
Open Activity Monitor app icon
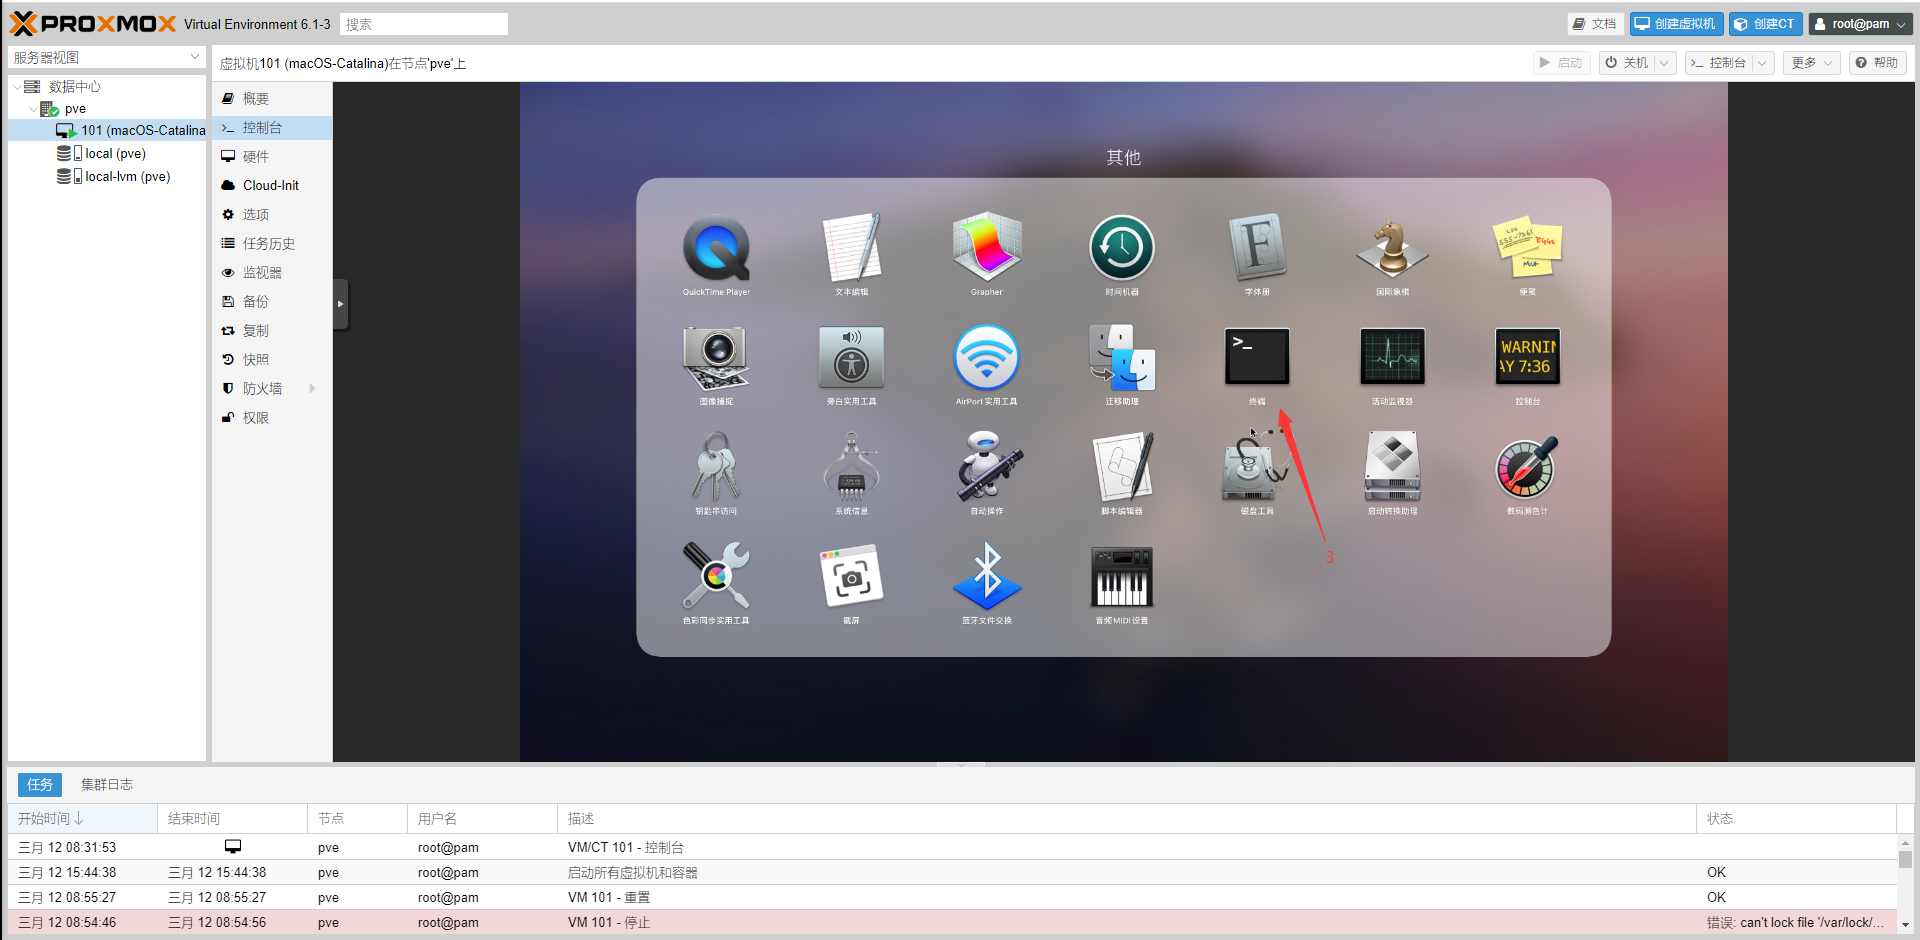(1392, 357)
